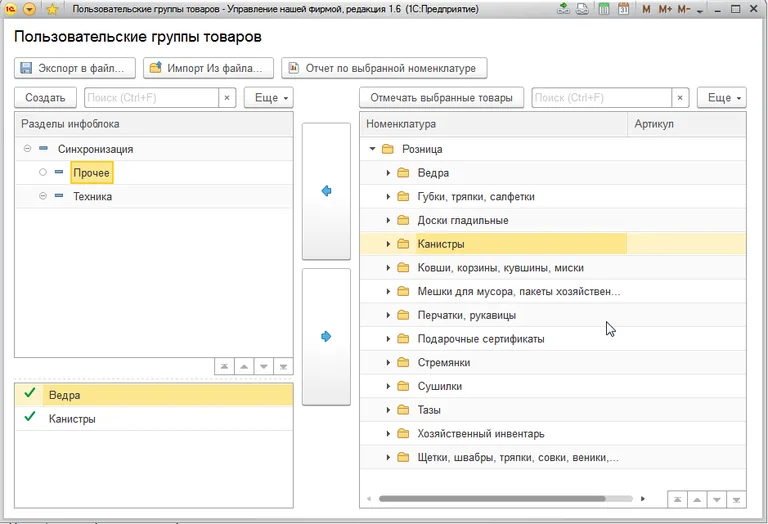Expand the Техника tree node
Screen dimensions: 768x524
tap(43, 197)
